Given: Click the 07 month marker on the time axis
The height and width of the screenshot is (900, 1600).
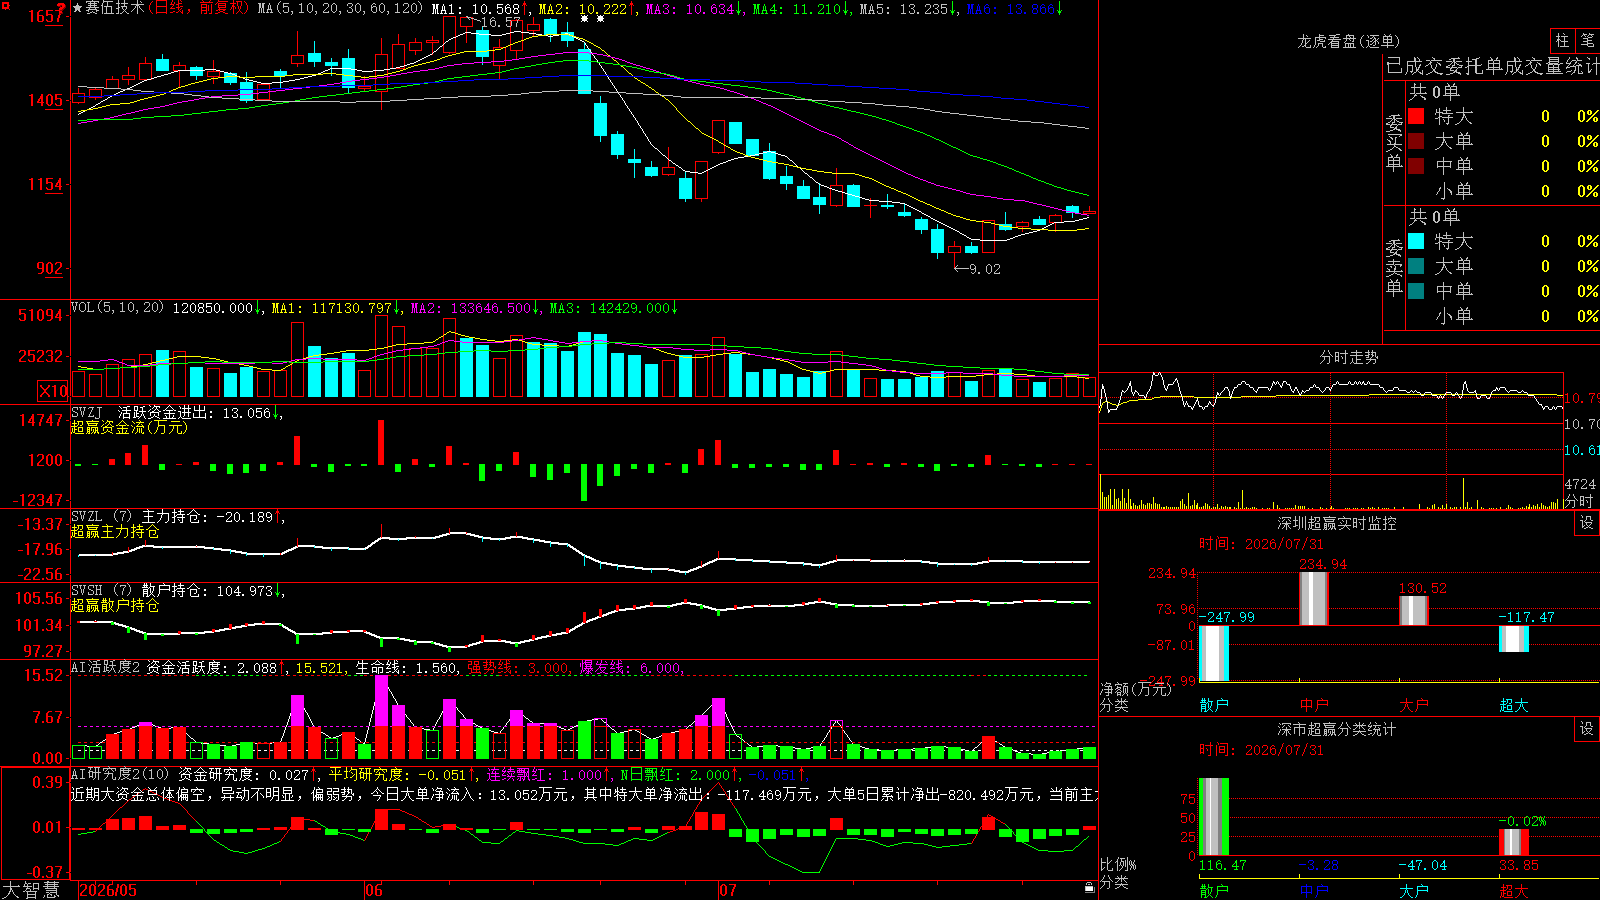Looking at the screenshot, I should point(728,890).
